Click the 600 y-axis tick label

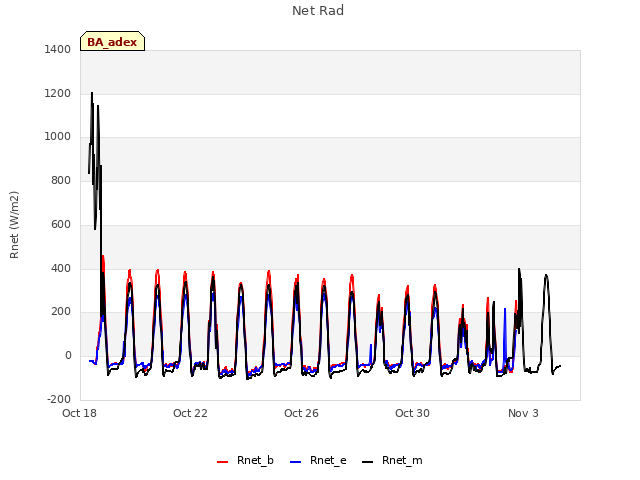[x=61, y=224]
